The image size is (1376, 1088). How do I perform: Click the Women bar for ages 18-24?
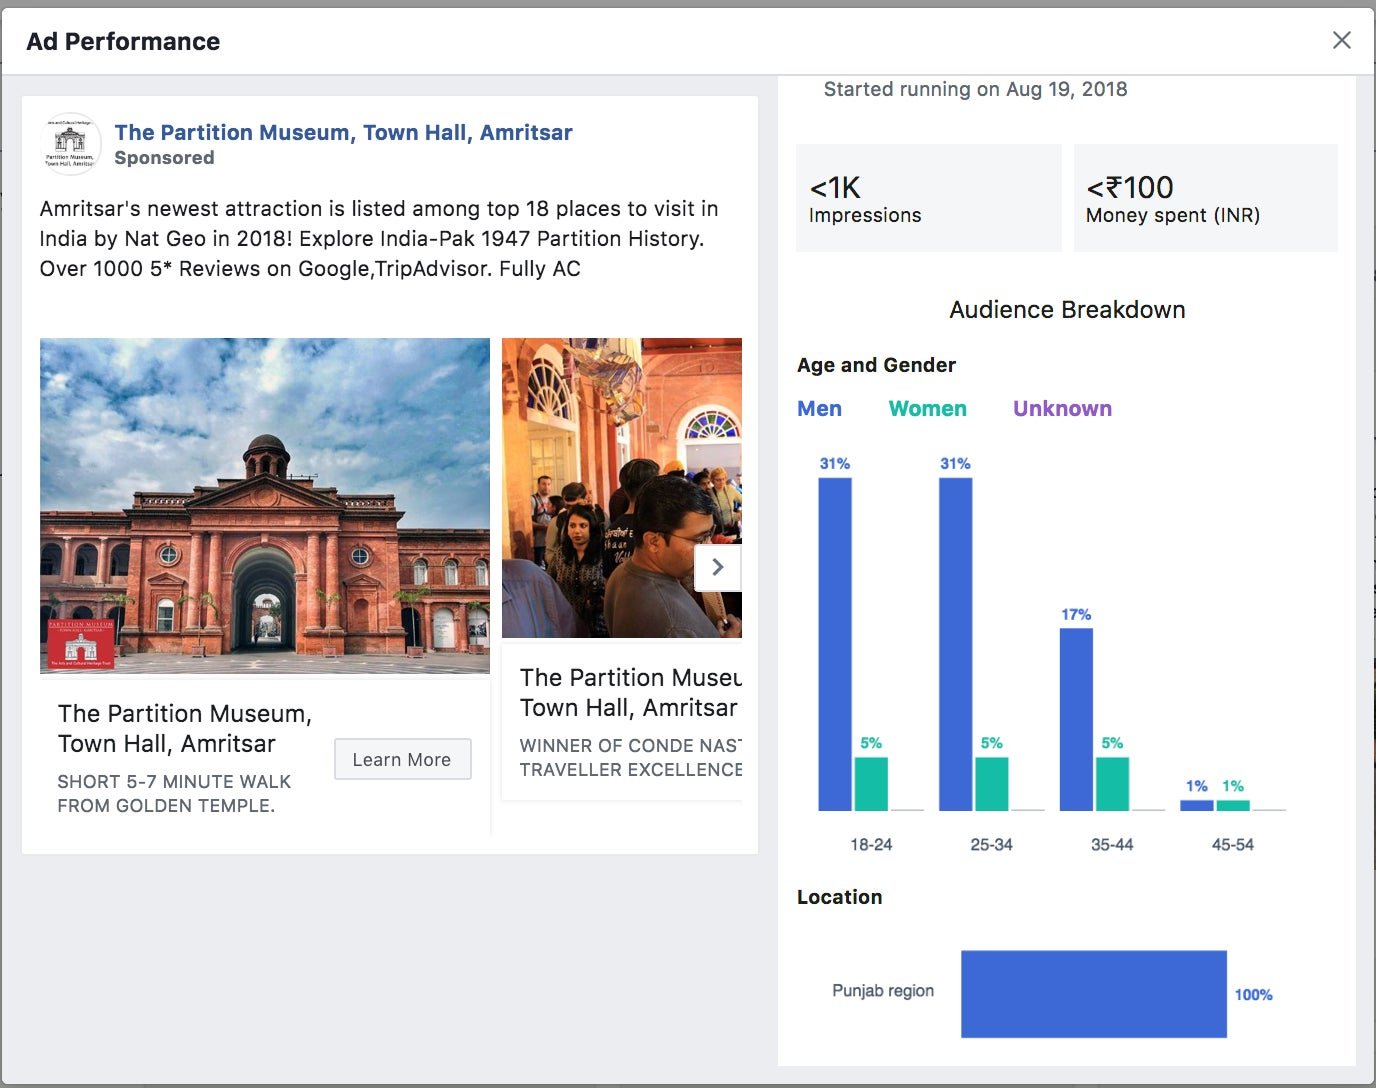(x=871, y=783)
